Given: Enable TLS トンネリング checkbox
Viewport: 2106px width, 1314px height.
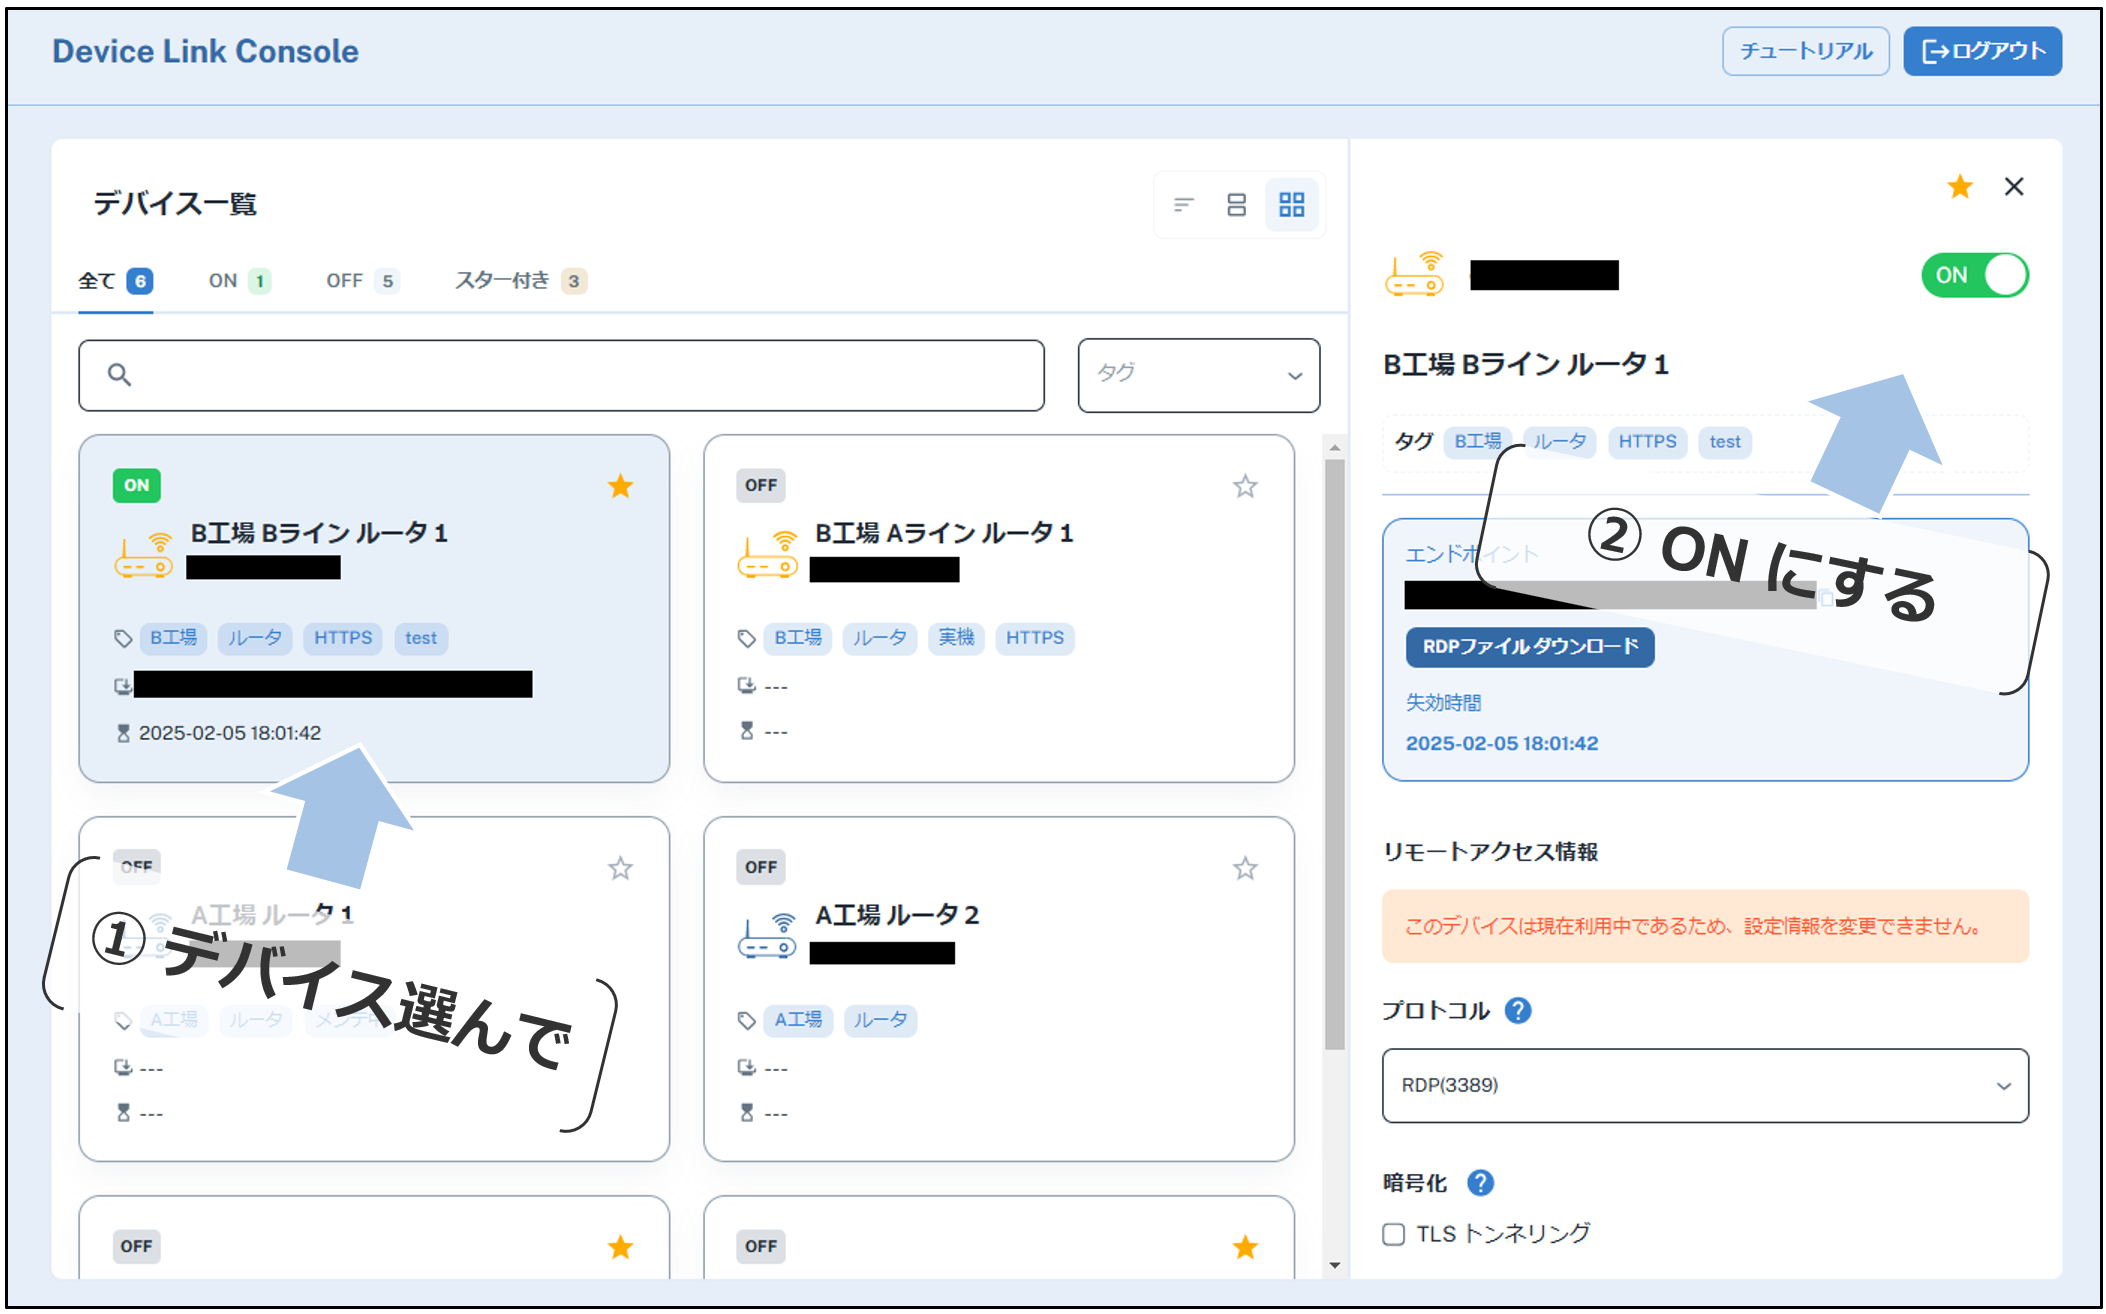Looking at the screenshot, I should click(x=1394, y=1234).
